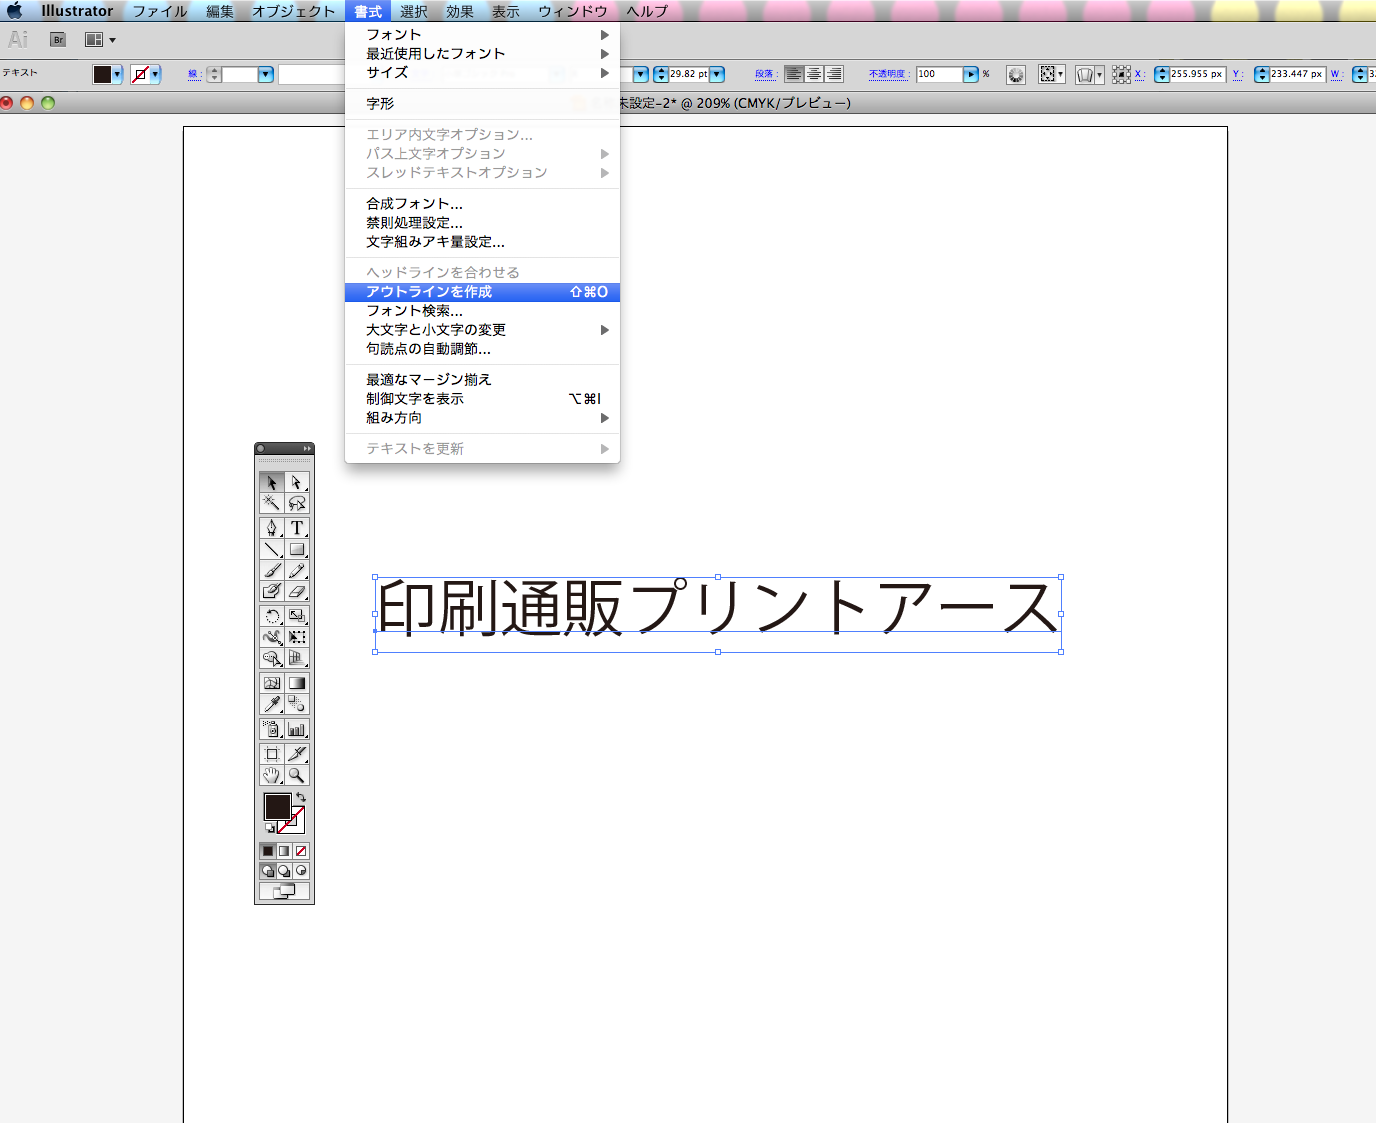Set paint mode to Color
Screen dimensions: 1376x1123
[x=268, y=851]
